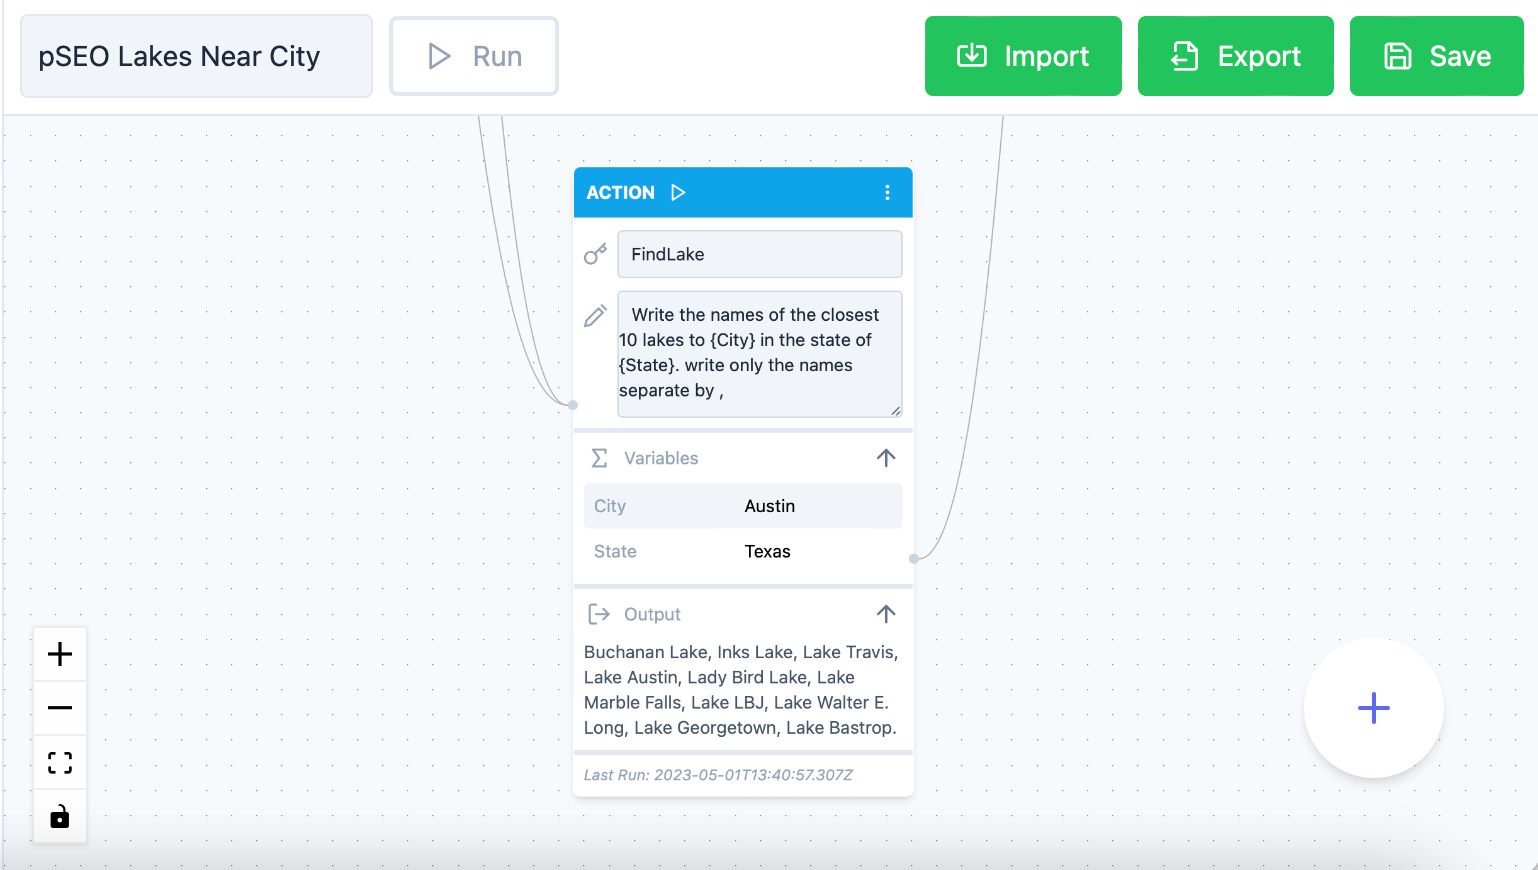Open the add node circle button

click(x=1373, y=708)
